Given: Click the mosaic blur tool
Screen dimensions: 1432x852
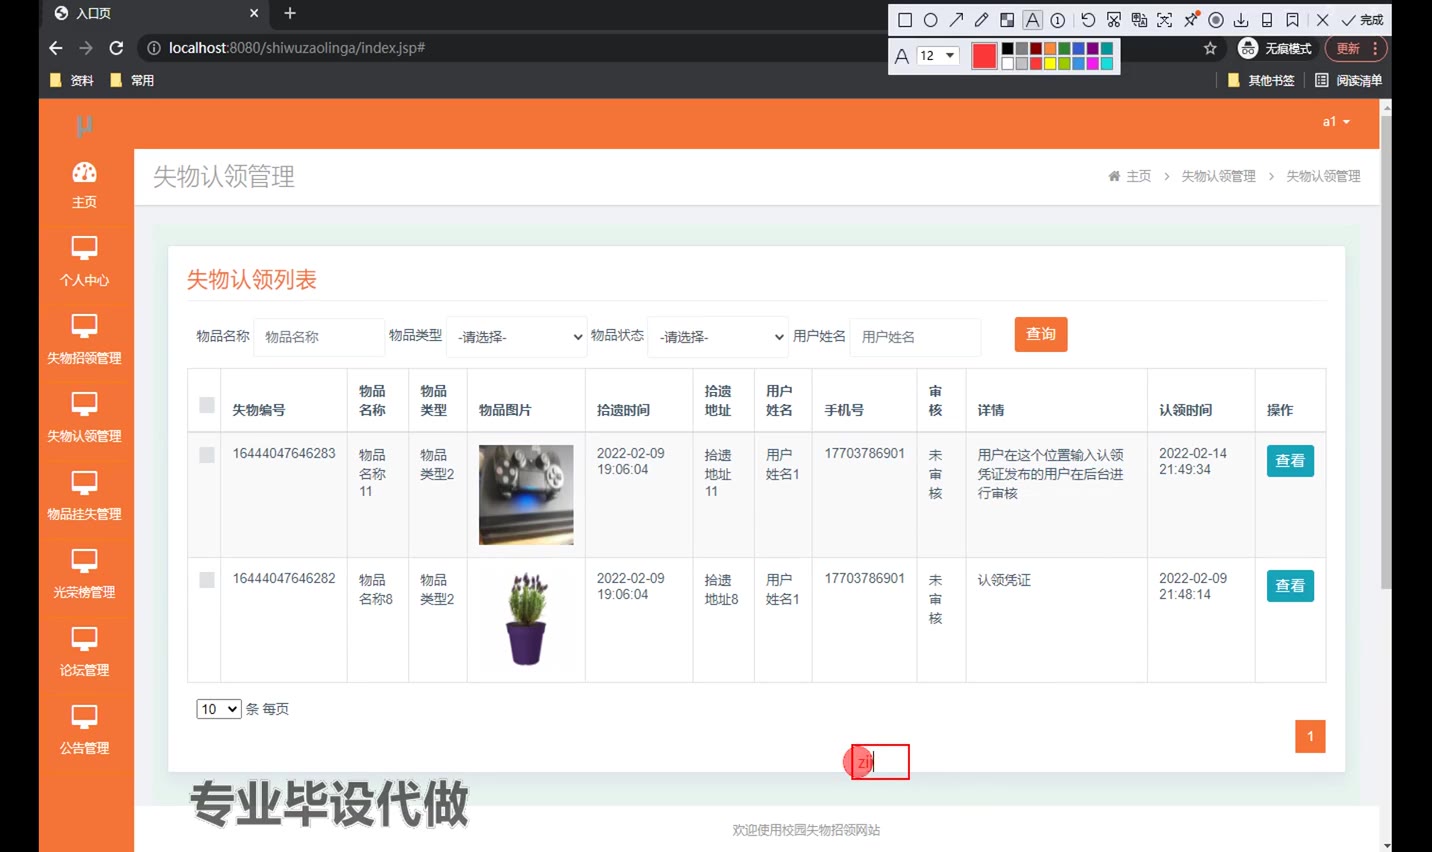Looking at the screenshot, I should [x=1007, y=20].
